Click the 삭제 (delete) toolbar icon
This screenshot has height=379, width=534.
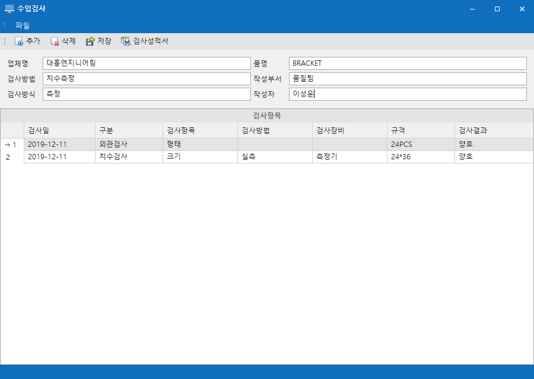(54, 41)
